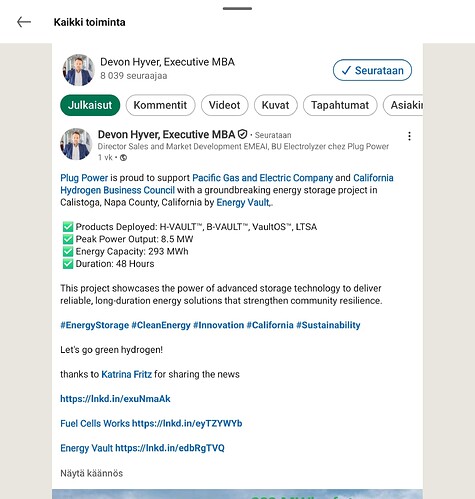Screen dimensions: 475x499
Task: Open Katrina Fritz profile link
Action: click(127, 374)
